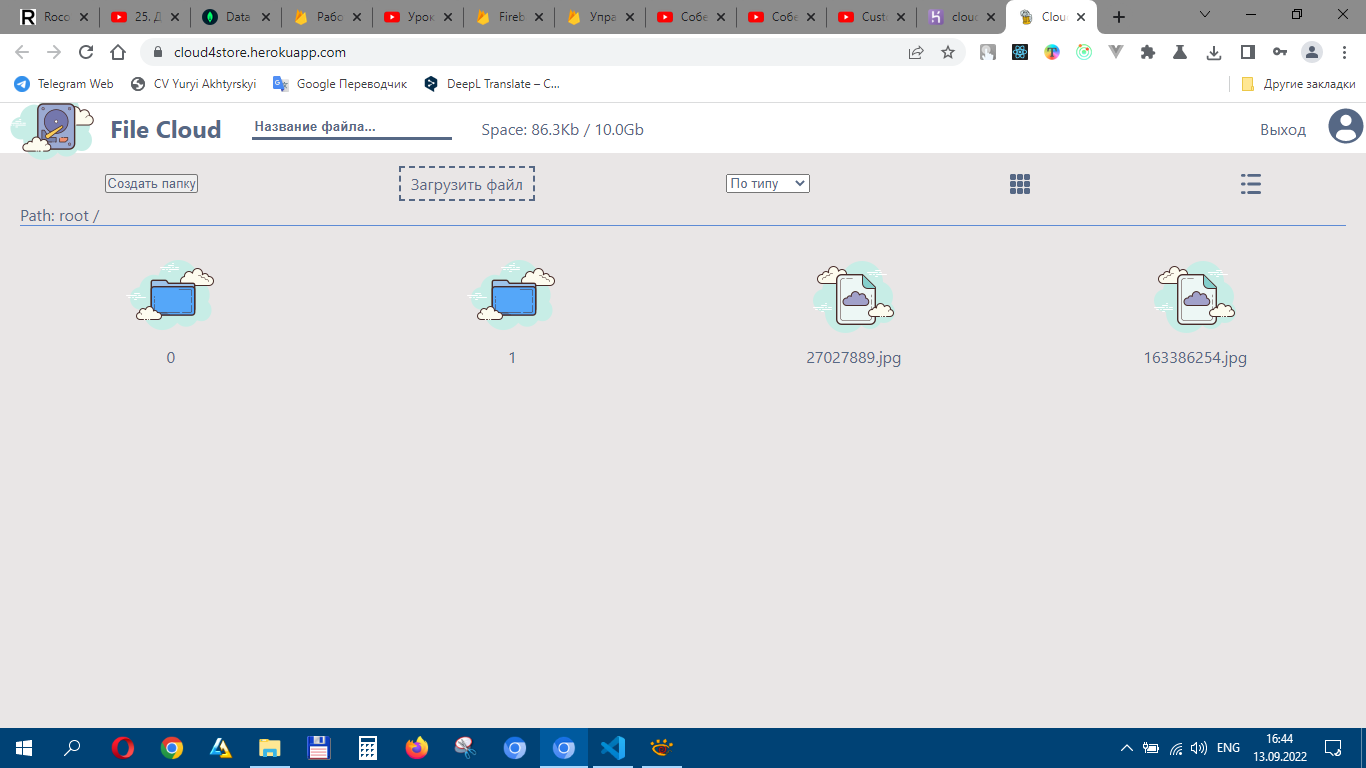Open the Chrome three-dot menu
1366x768 pixels.
1345,52
